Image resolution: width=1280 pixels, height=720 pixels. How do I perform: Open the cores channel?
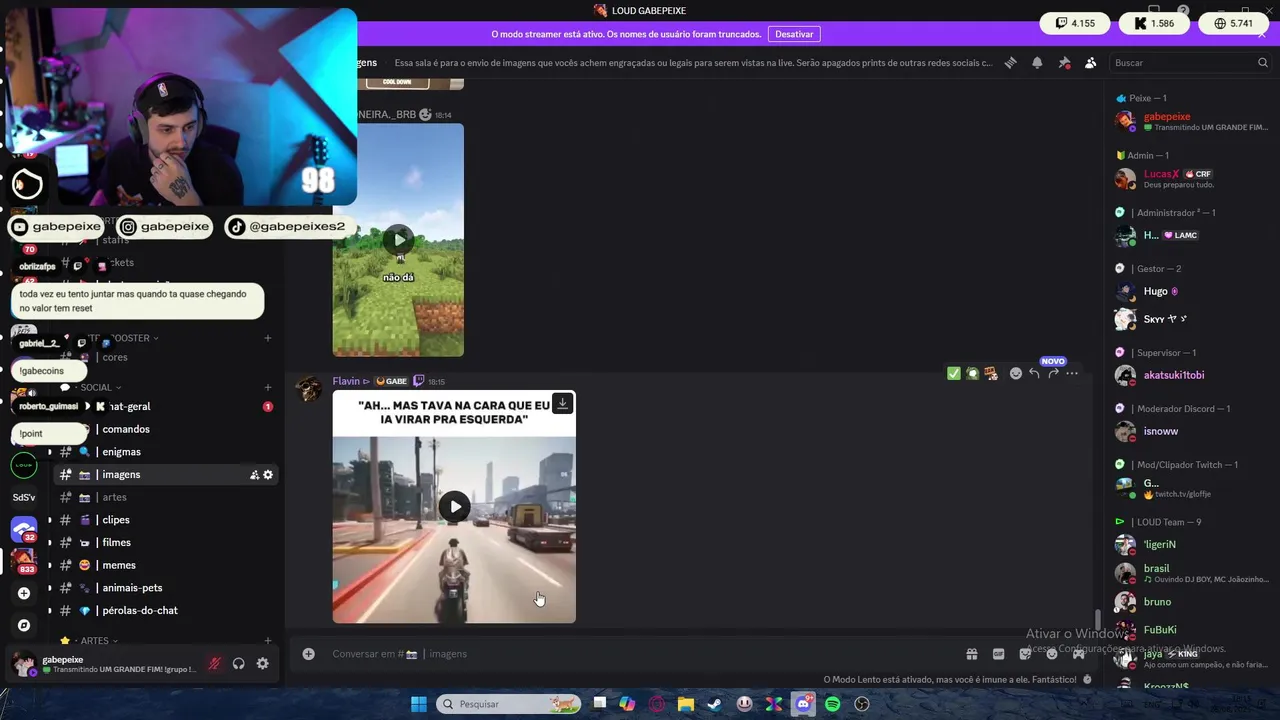(164, 357)
